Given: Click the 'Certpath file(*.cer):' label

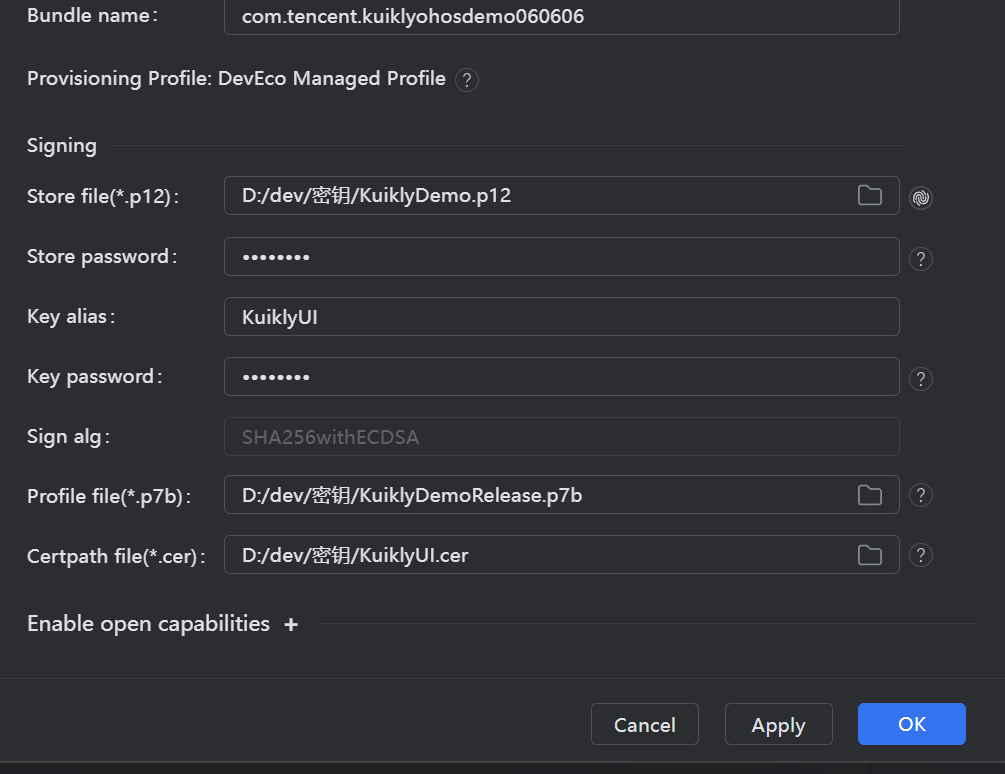Looking at the screenshot, I should (x=116, y=556).
